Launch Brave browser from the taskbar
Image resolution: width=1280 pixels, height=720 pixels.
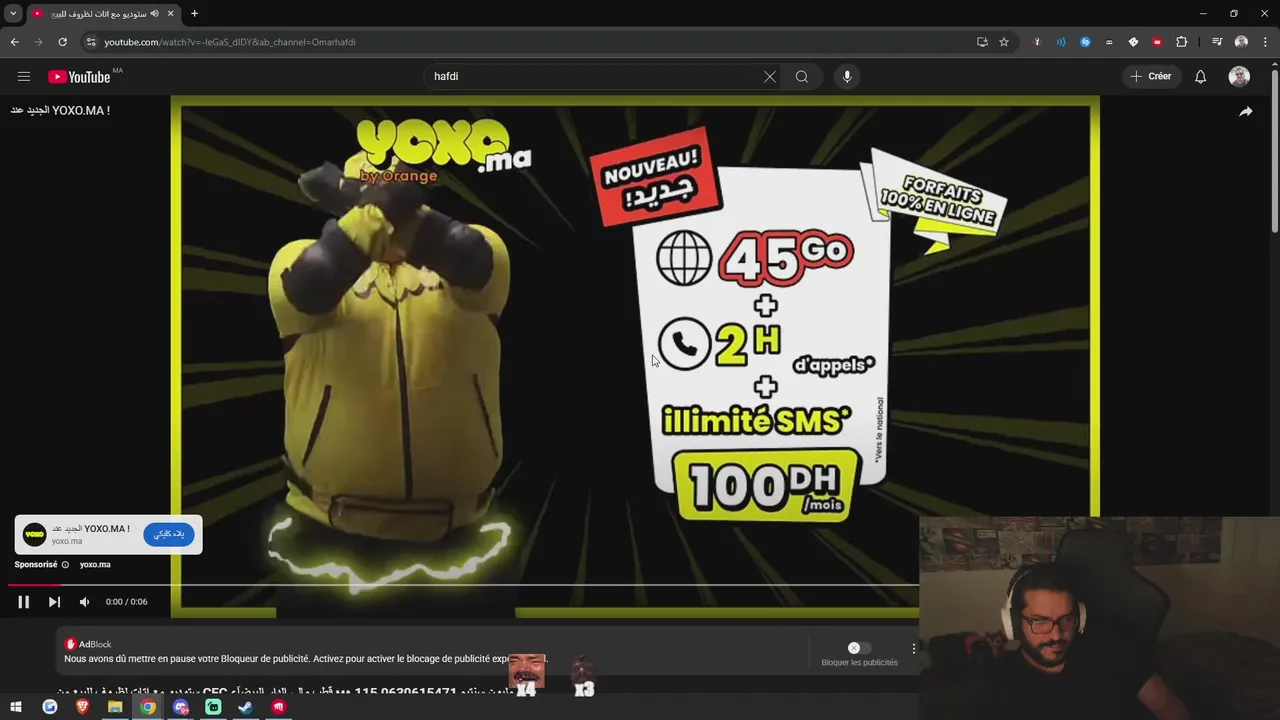[82, 707]
